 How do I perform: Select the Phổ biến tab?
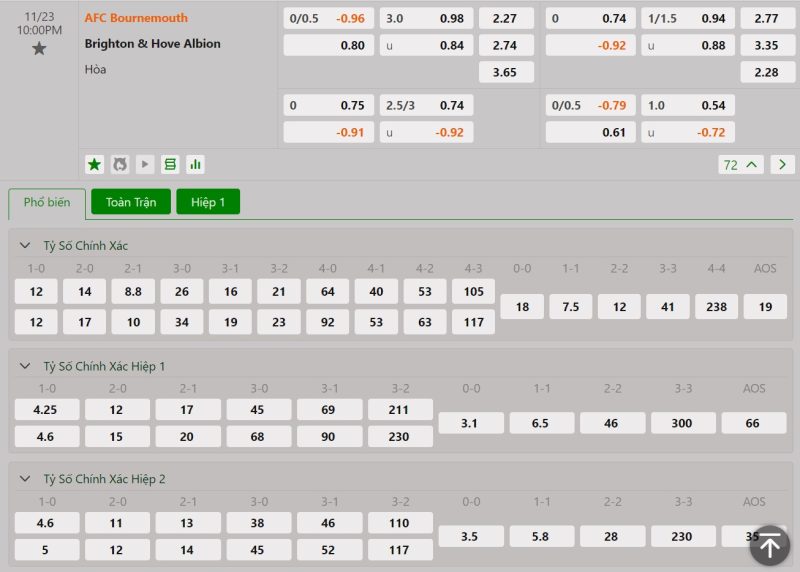pyautogui.click(x=47, y=203)
